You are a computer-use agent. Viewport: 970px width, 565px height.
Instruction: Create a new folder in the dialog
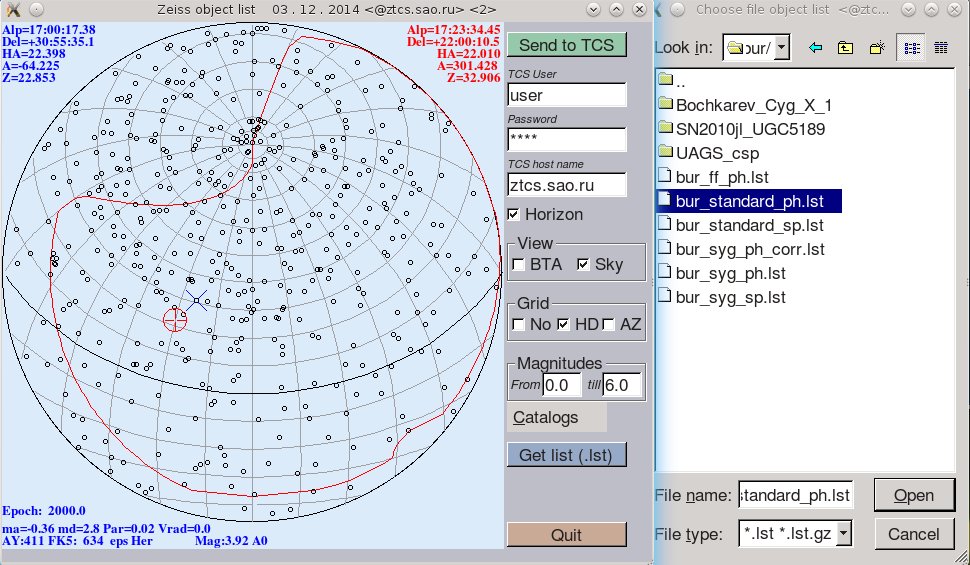[x=877, y=48]
